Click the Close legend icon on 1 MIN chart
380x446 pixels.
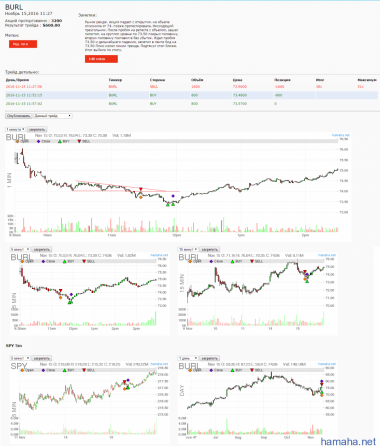(x=38, y=141)
